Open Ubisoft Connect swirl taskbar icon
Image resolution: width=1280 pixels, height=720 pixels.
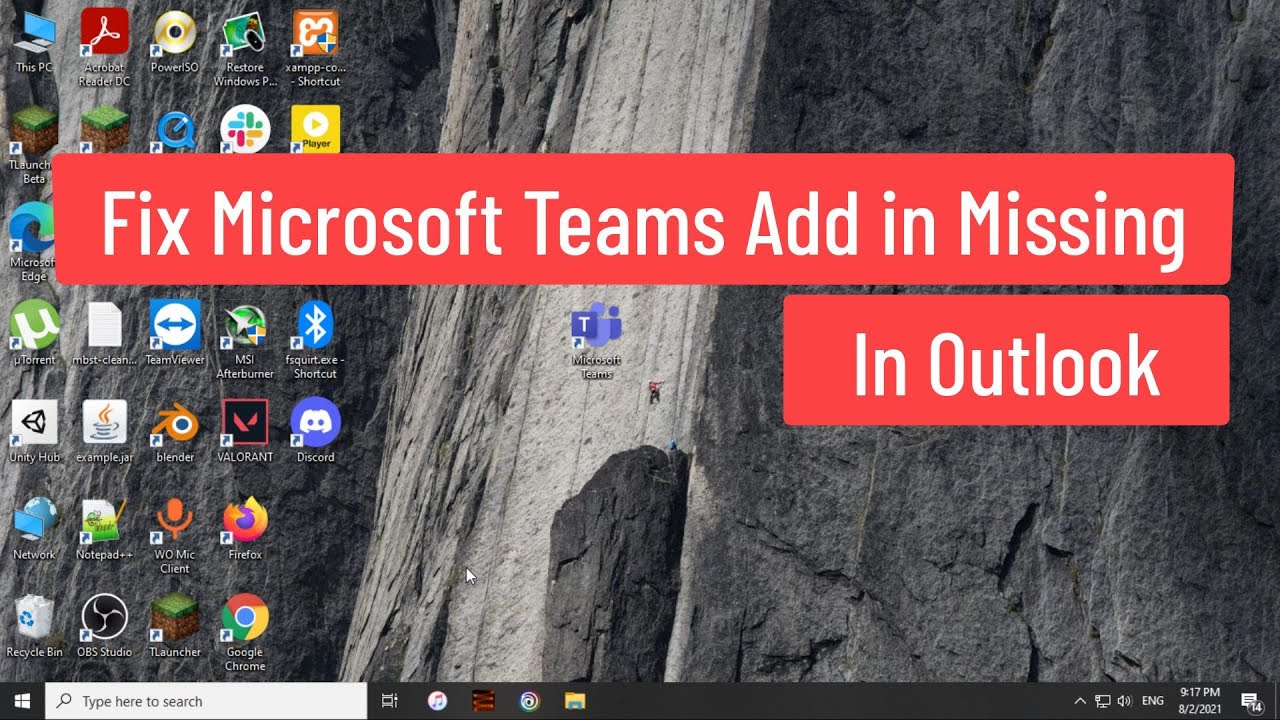pyautogui.click(x=529, y=701)
